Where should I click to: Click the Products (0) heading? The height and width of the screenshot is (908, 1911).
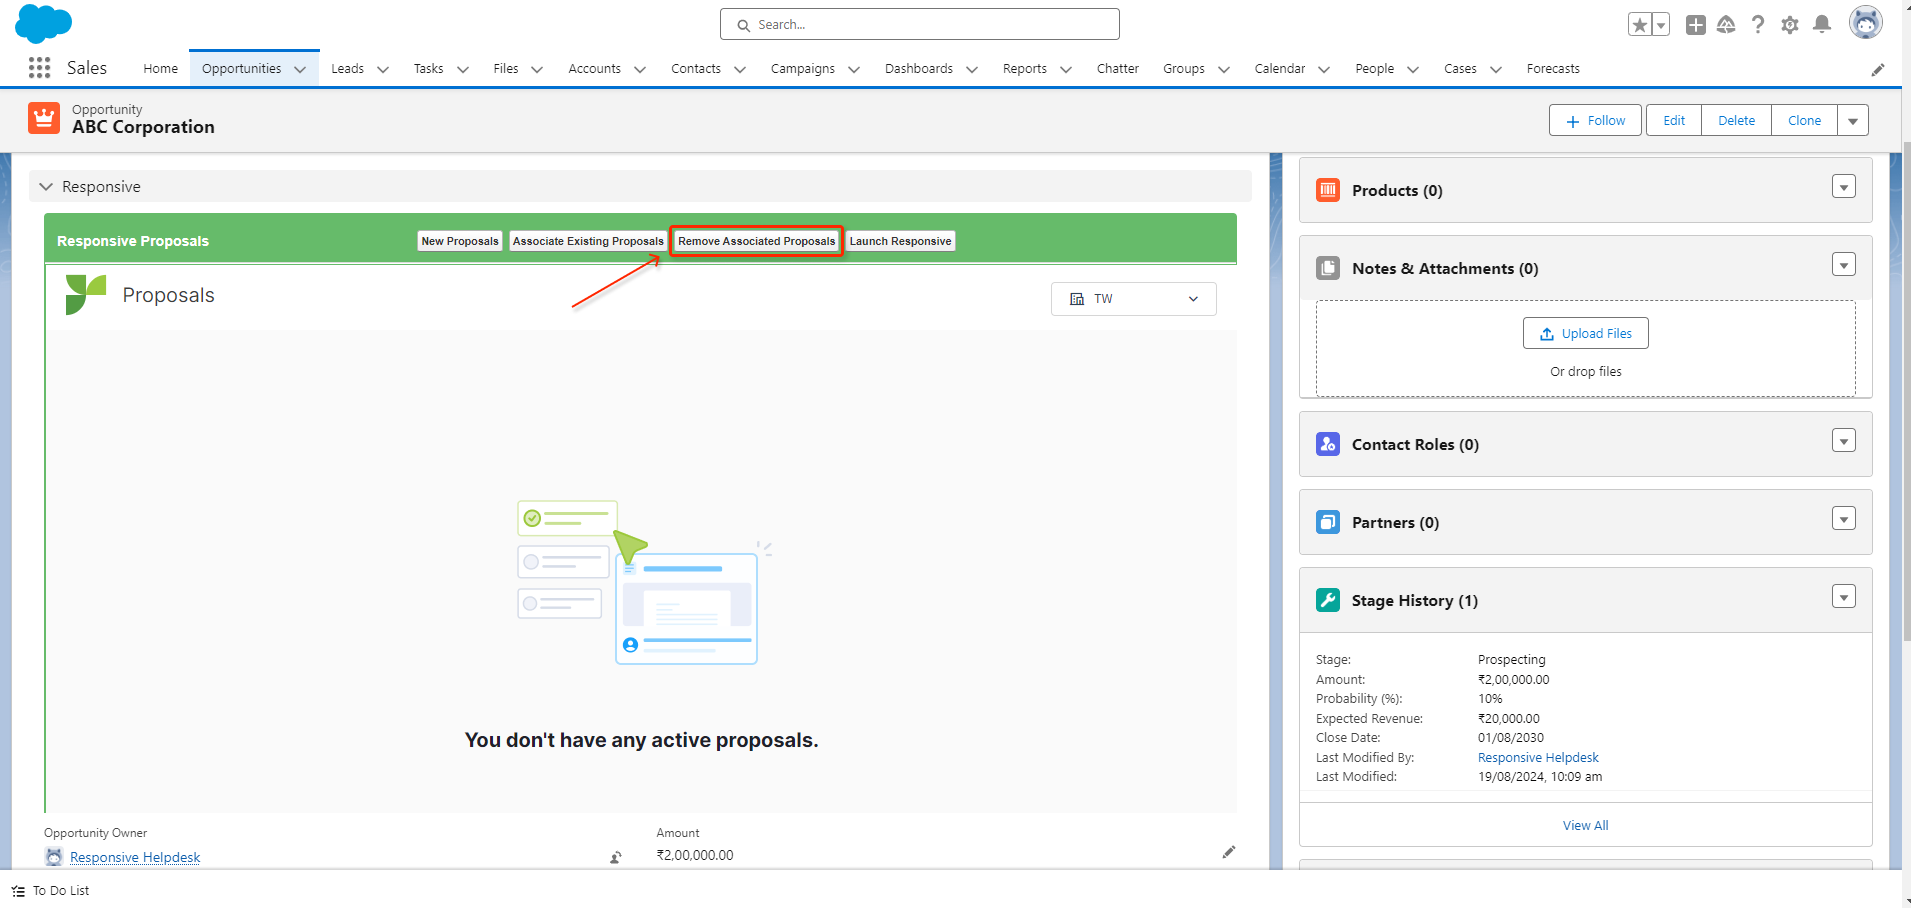pos(1397,190)
